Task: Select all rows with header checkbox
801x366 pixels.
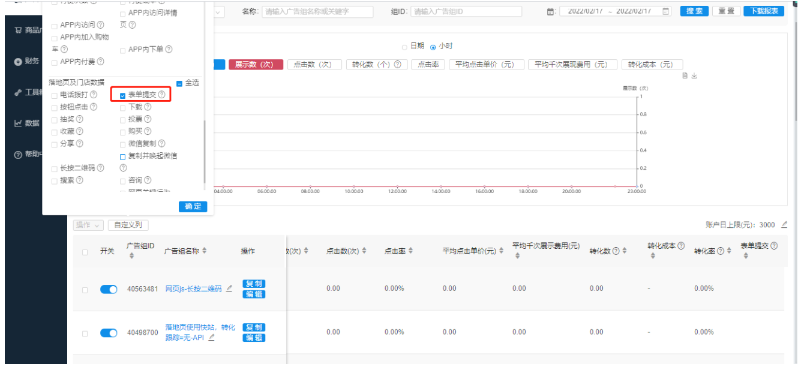Action: click(85, 251)
